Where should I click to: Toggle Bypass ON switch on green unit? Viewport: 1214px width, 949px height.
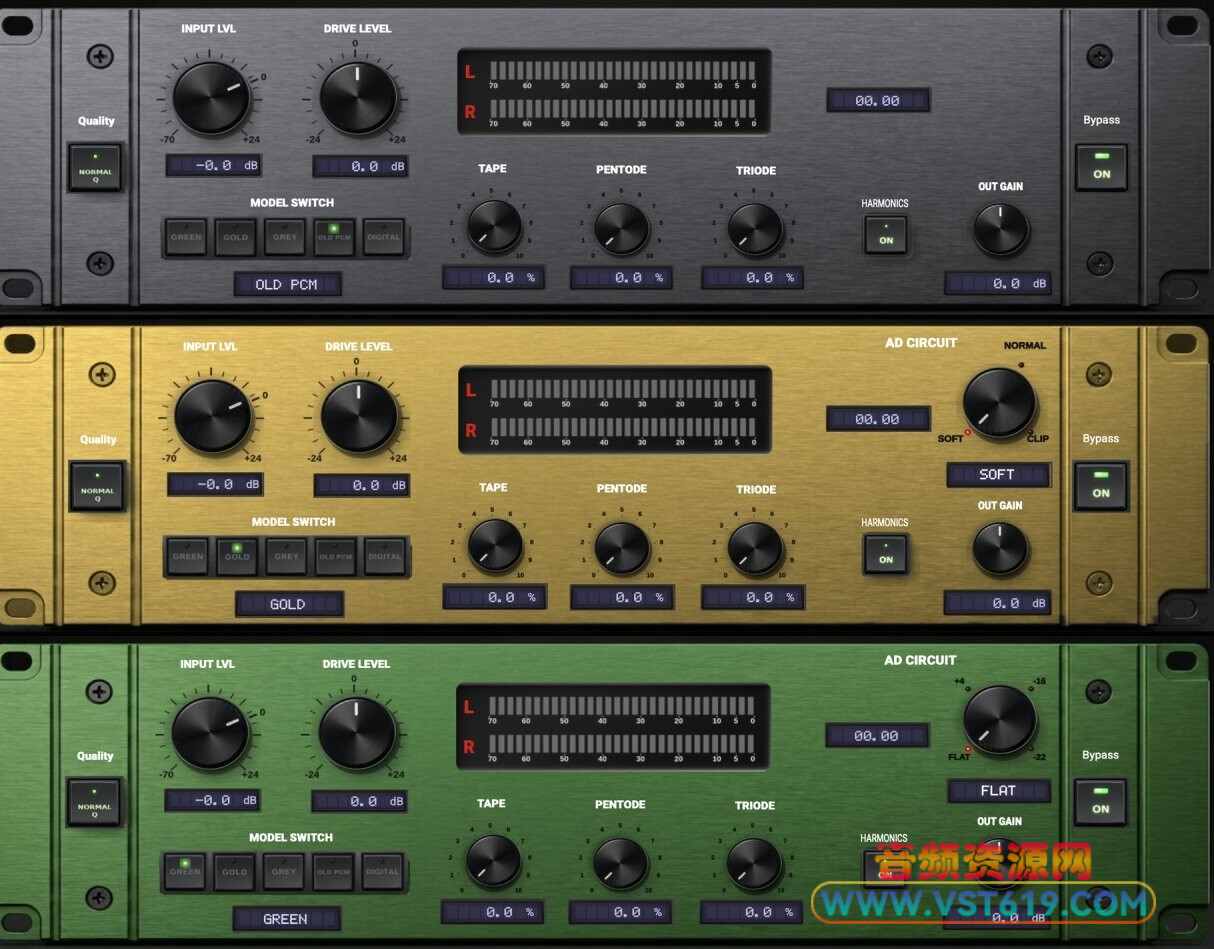coord(1100,802)
